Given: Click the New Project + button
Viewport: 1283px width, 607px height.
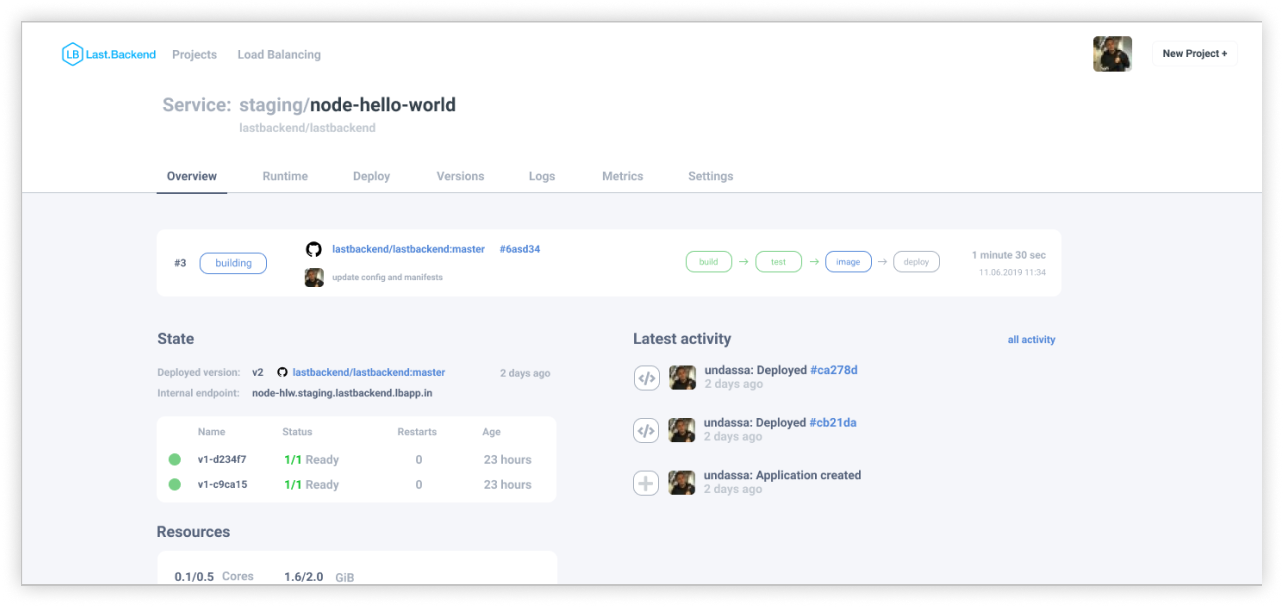Looking at the screenshot, I should (1195, 54).
